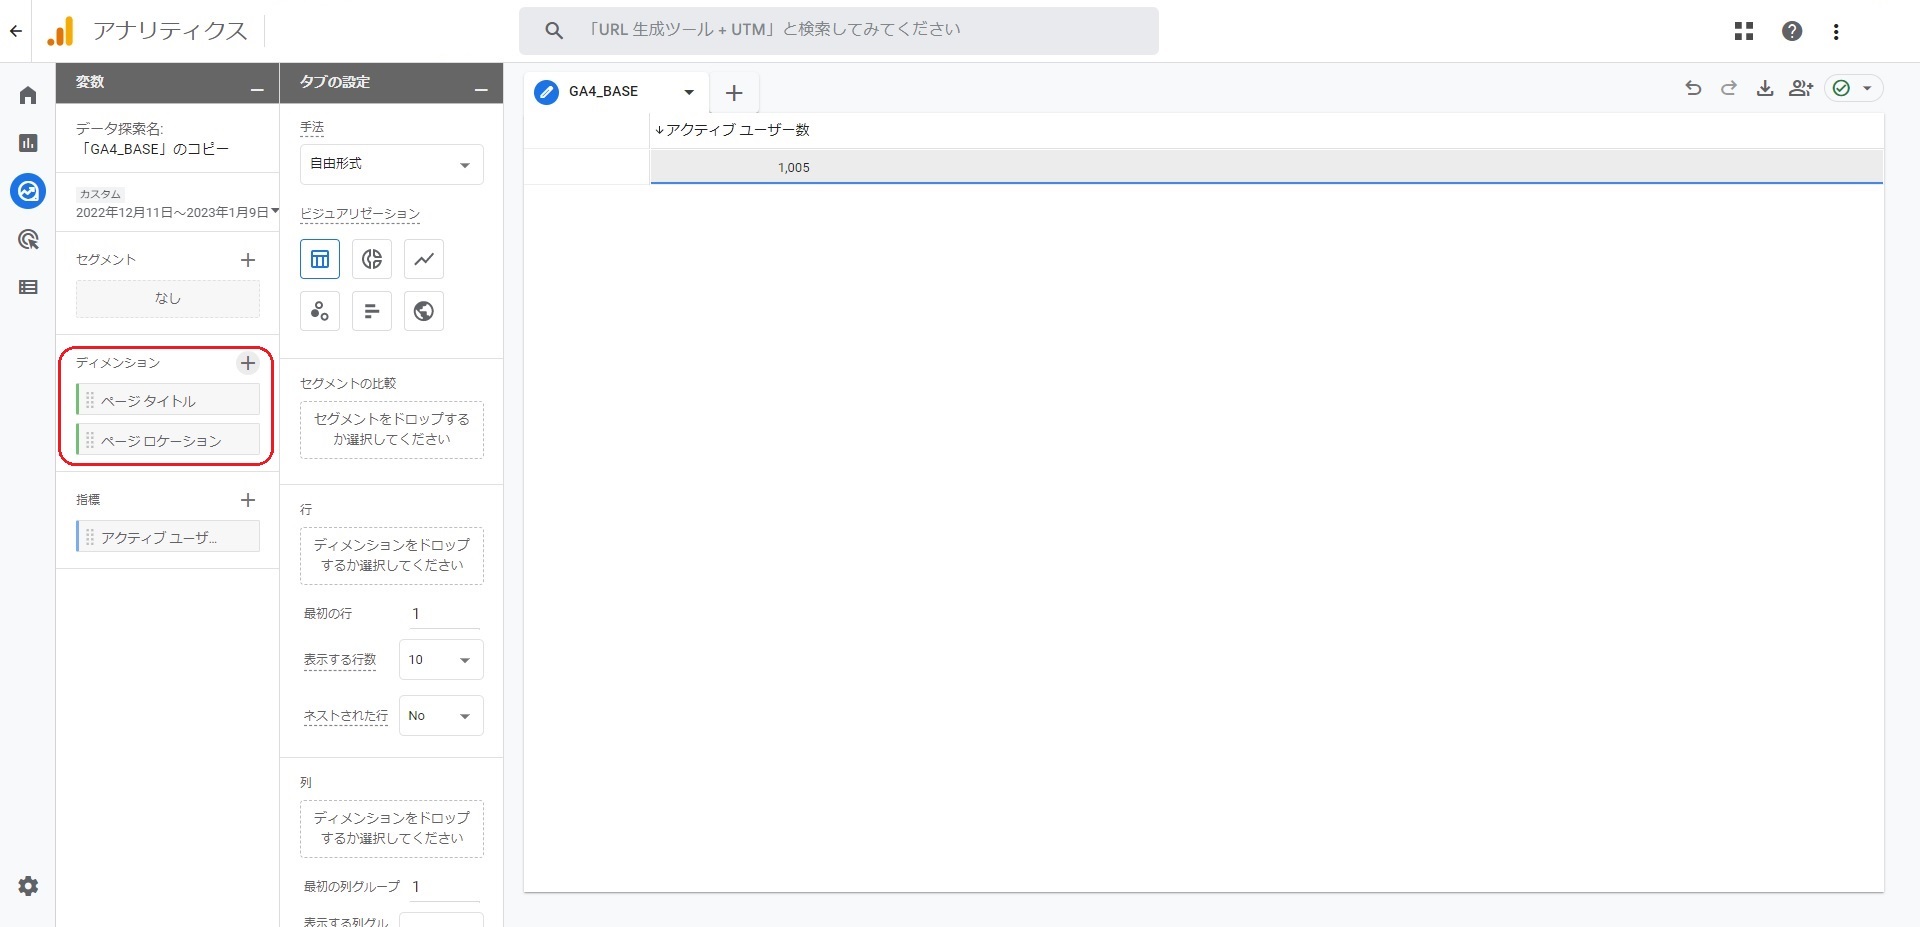This screenshot has width=1920, height=927.
Task: Undo the last change
Action: coord(1693,88)
